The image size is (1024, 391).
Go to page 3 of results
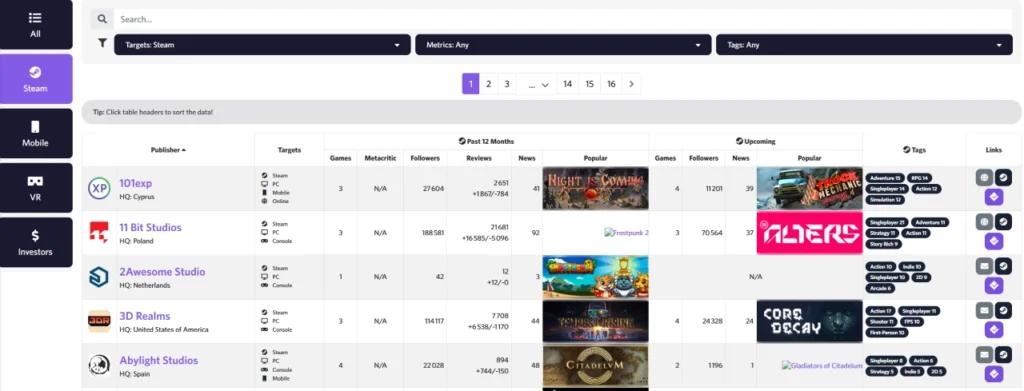[507, 84]
